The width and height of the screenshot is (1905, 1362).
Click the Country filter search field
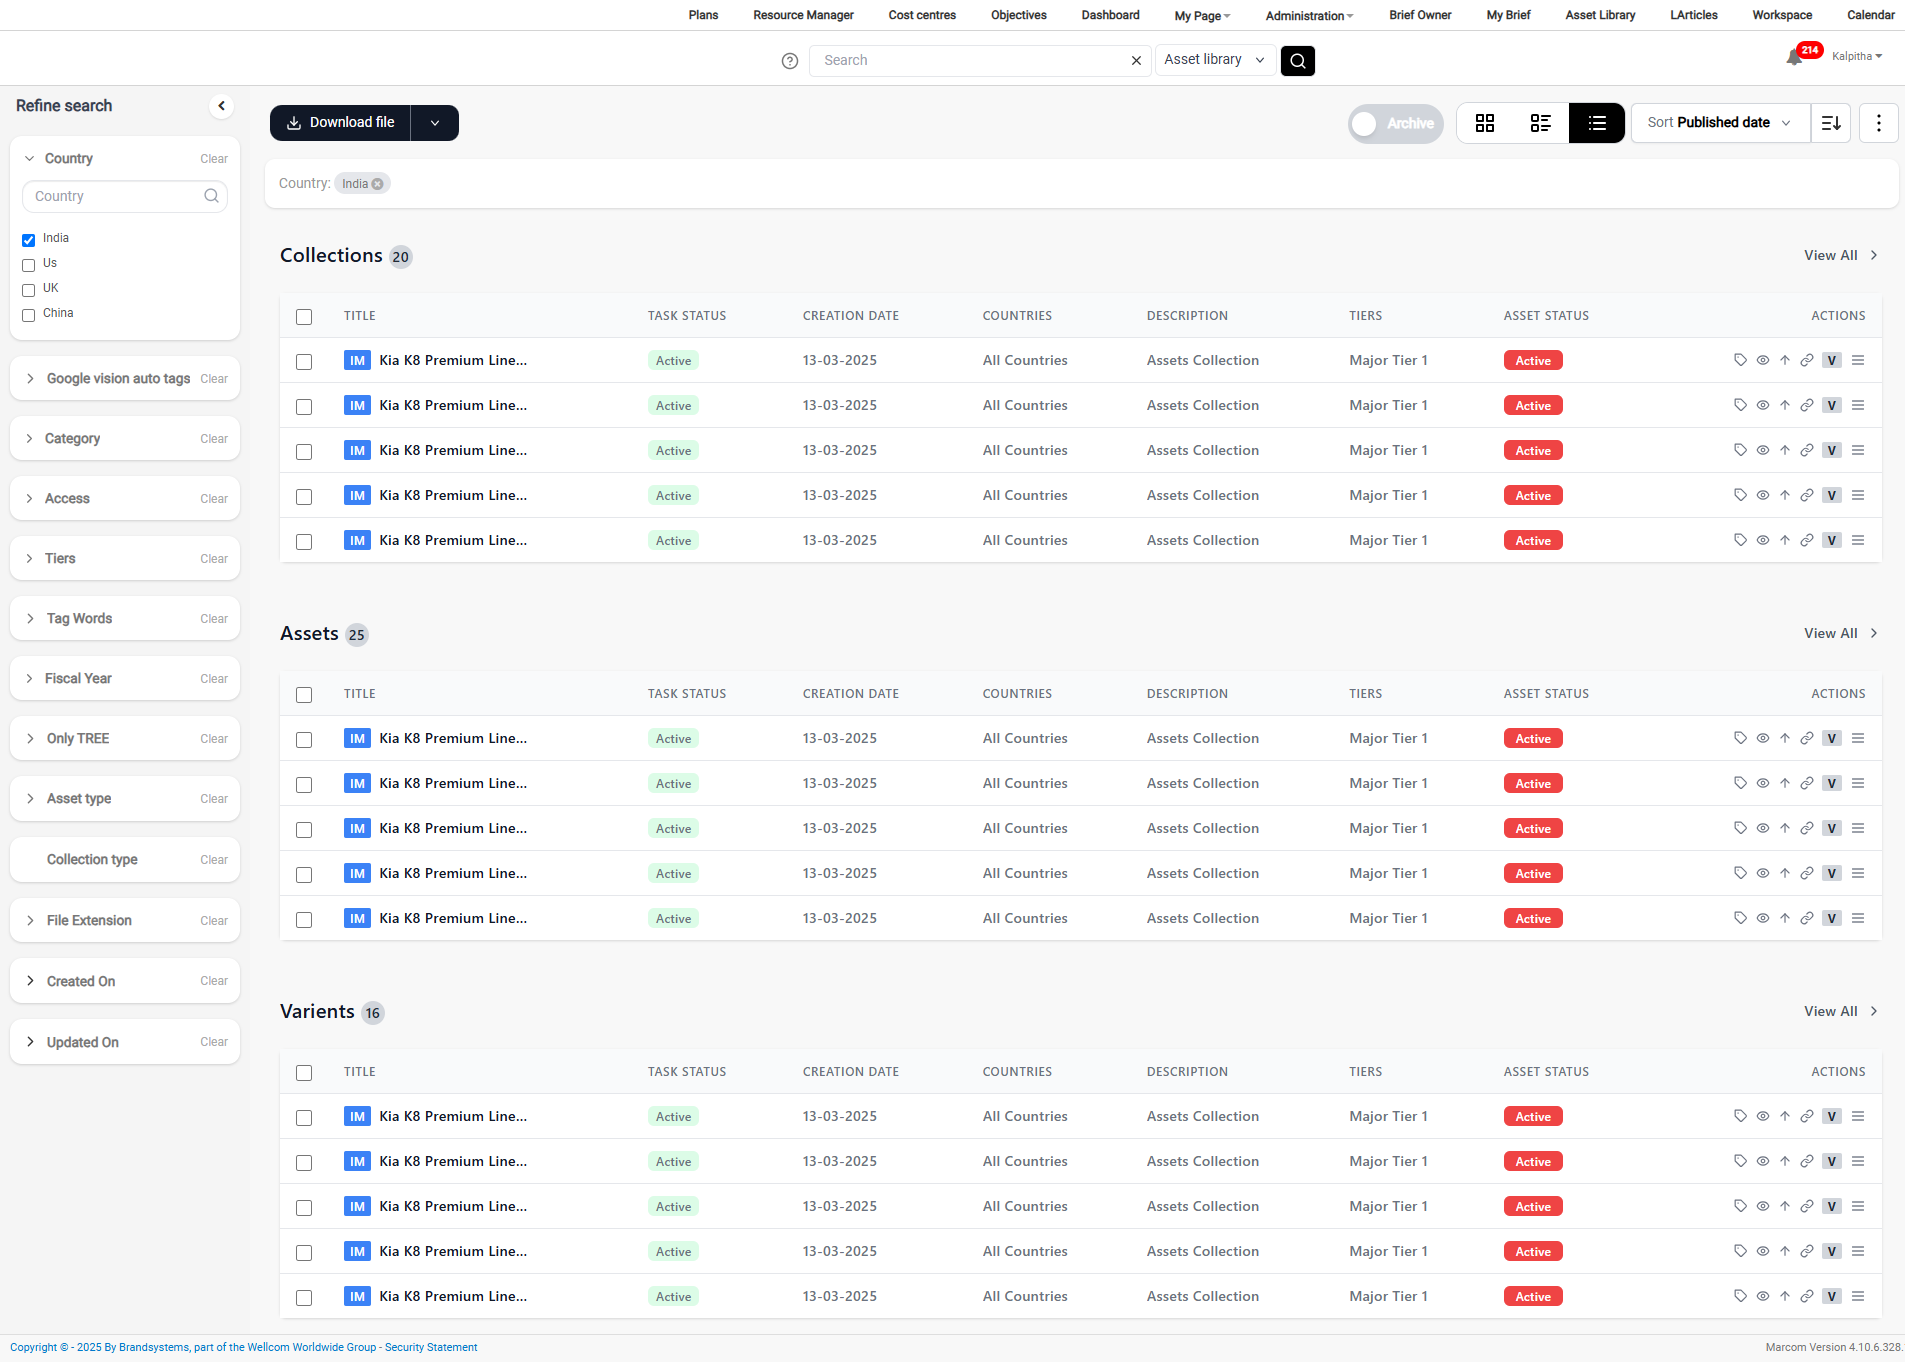(x=125, y=196)
